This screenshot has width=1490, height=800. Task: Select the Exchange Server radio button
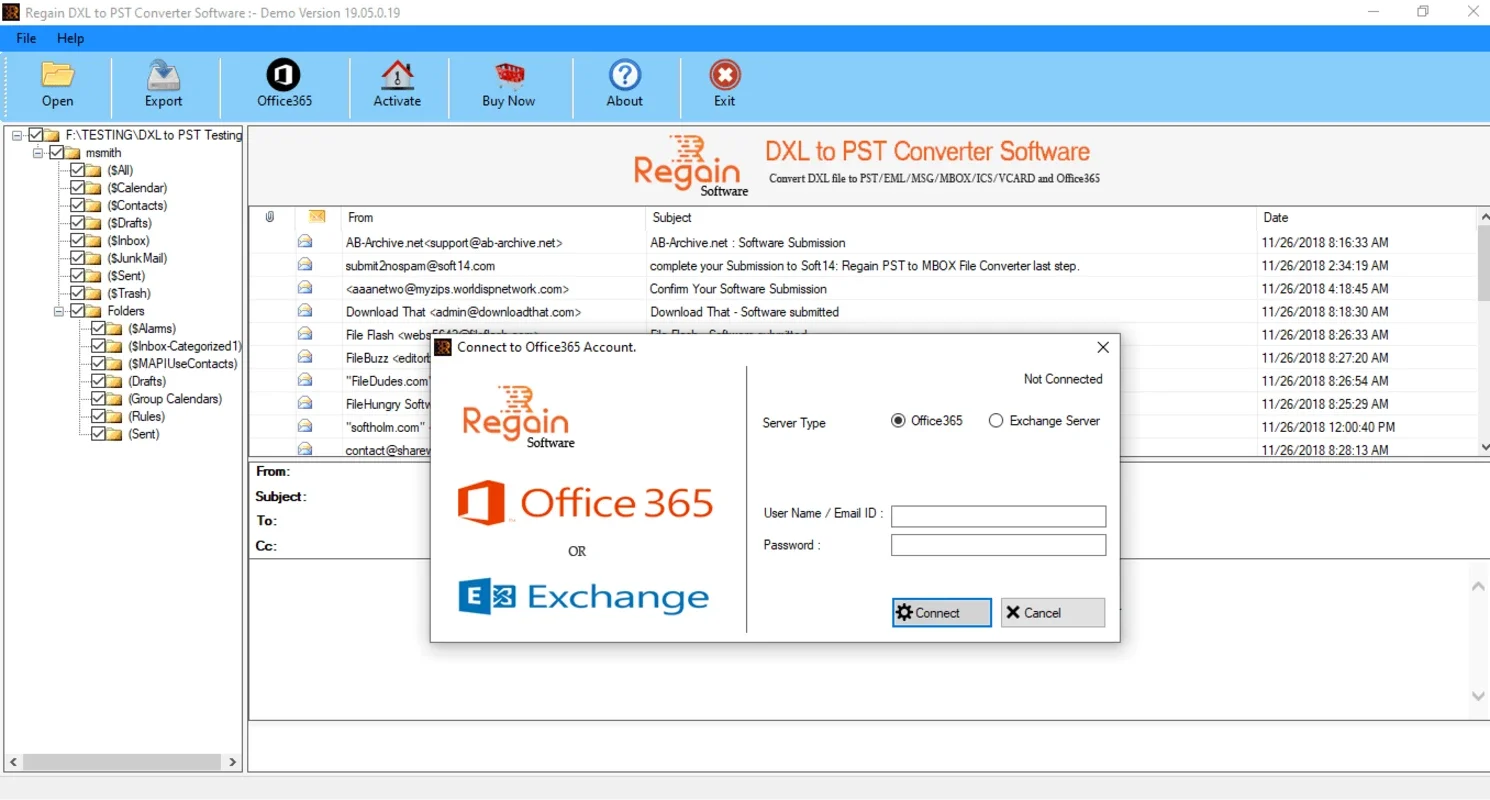[x=996, y=421]
